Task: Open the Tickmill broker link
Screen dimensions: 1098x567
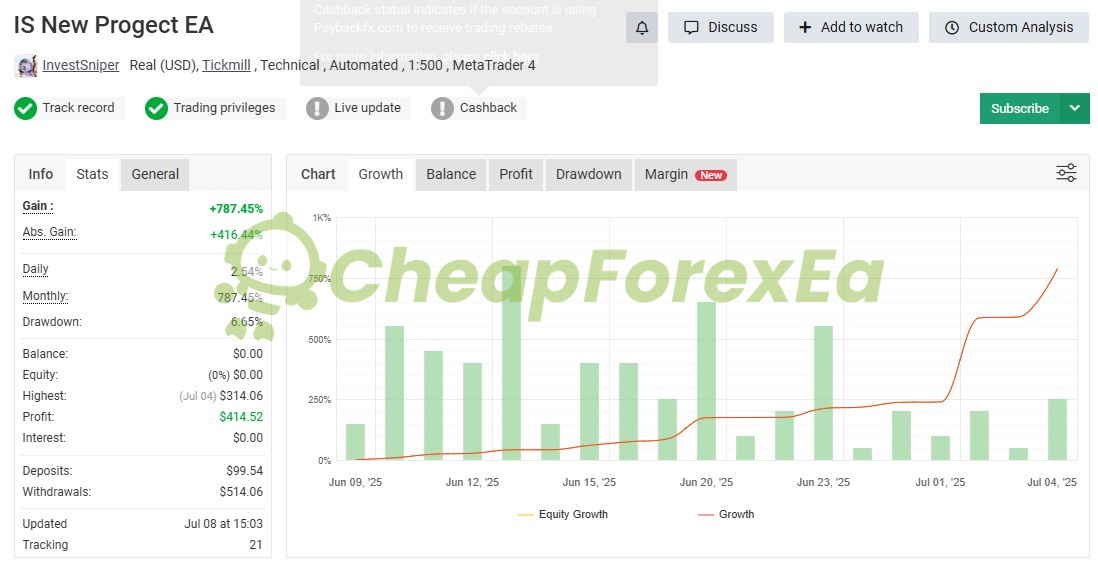Action: pos(226,65)
